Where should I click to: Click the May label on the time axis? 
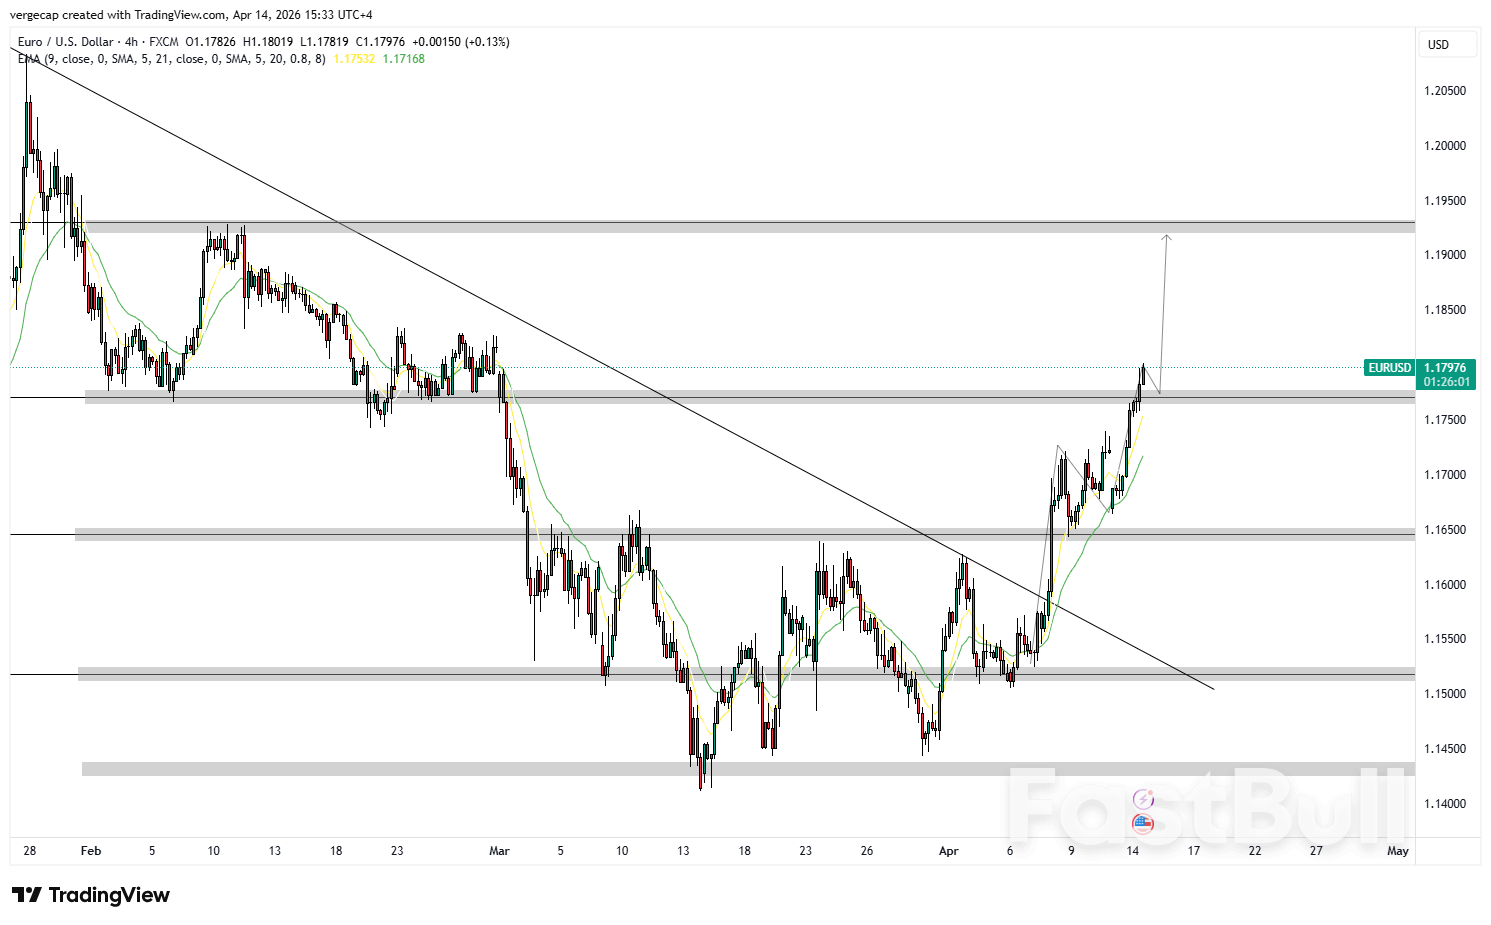click(x=1397, y=851)
